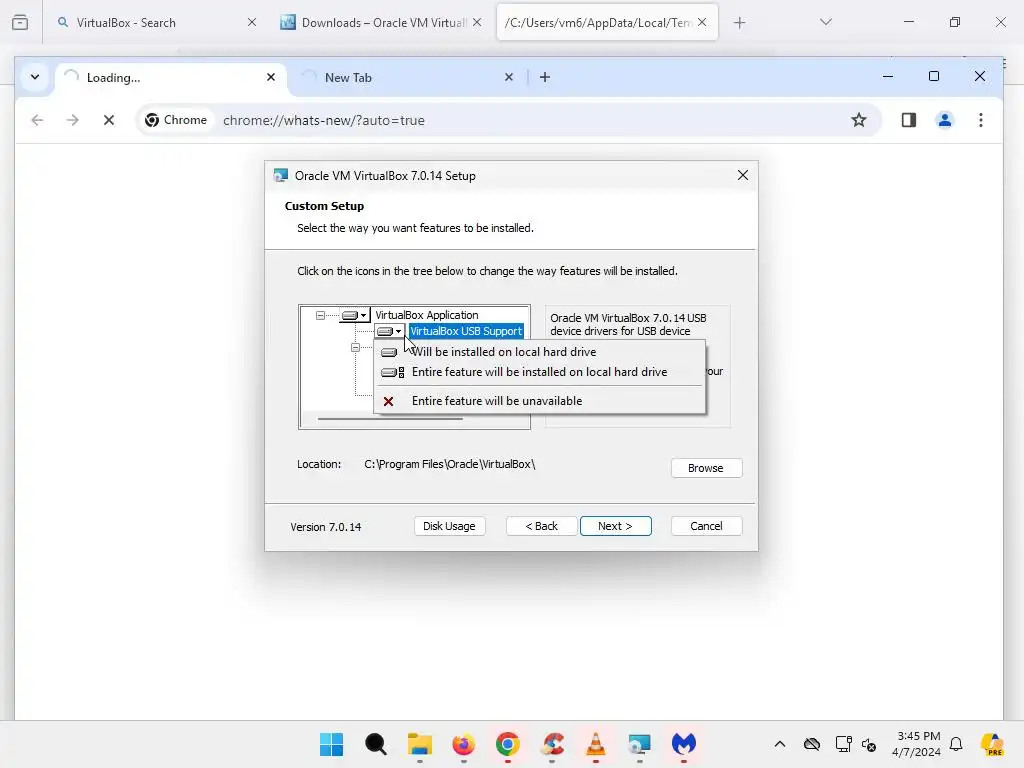Click the VirtualBox setup title bar icon

tap(281, 176)
